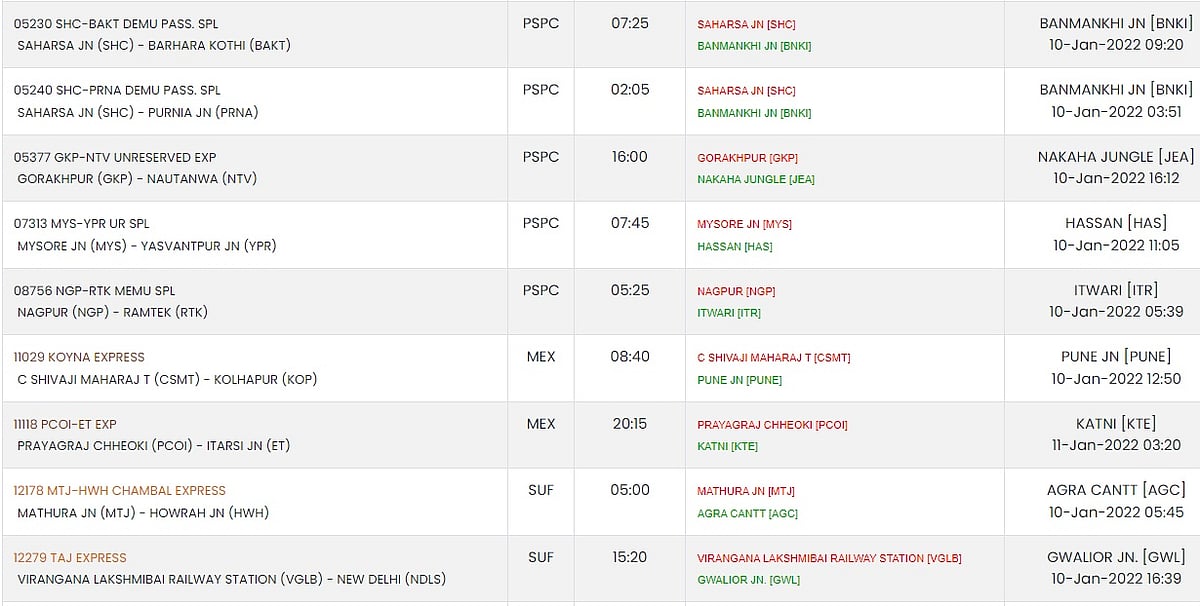
Task: Open the 11118 PCOI-ET EXP train link
Action: 65,424
